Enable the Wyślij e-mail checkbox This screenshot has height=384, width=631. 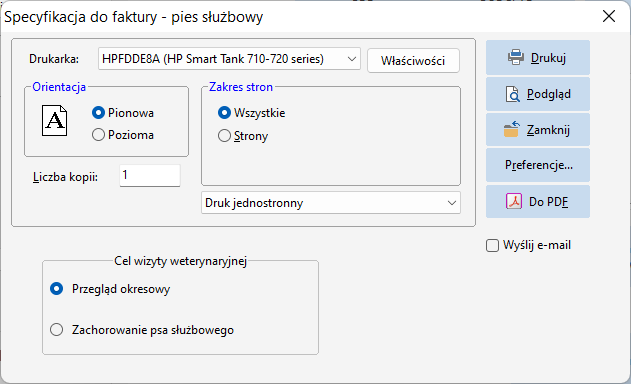click(x=492, y=245)
